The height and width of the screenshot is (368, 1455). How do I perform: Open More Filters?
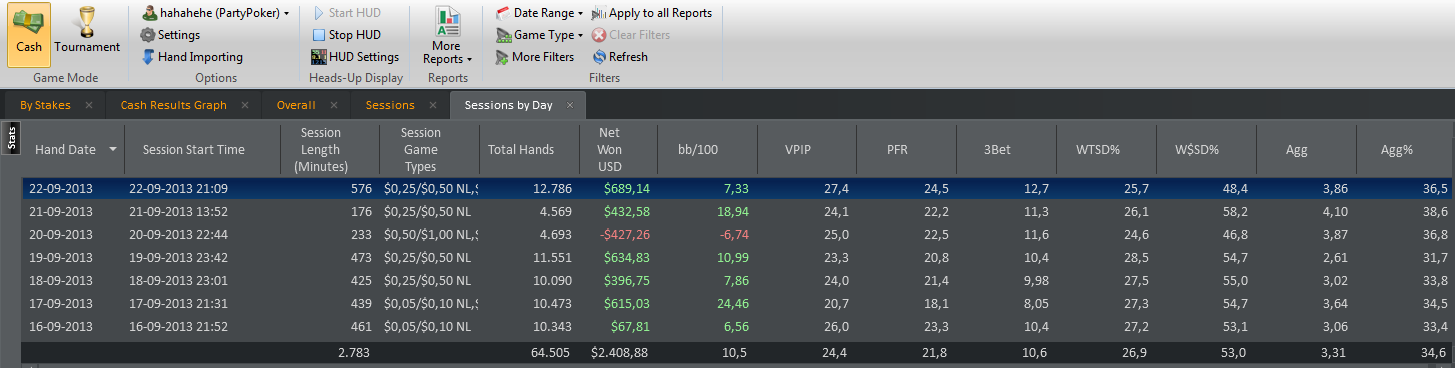point(535,57)
